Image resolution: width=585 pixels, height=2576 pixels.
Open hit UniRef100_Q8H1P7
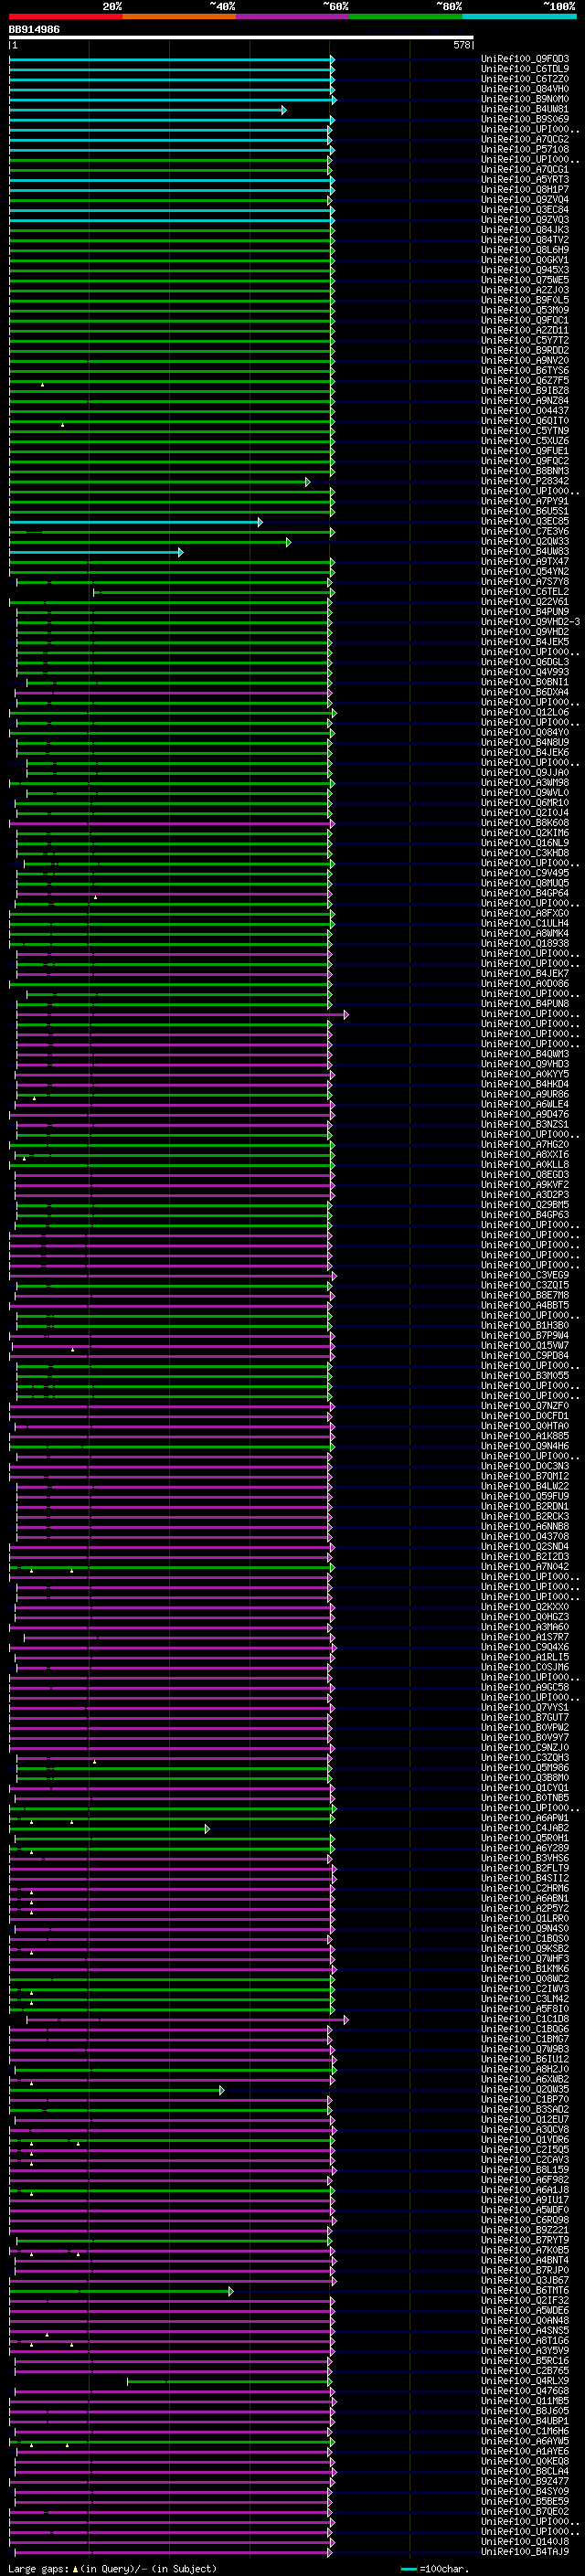tap(525, 190)
